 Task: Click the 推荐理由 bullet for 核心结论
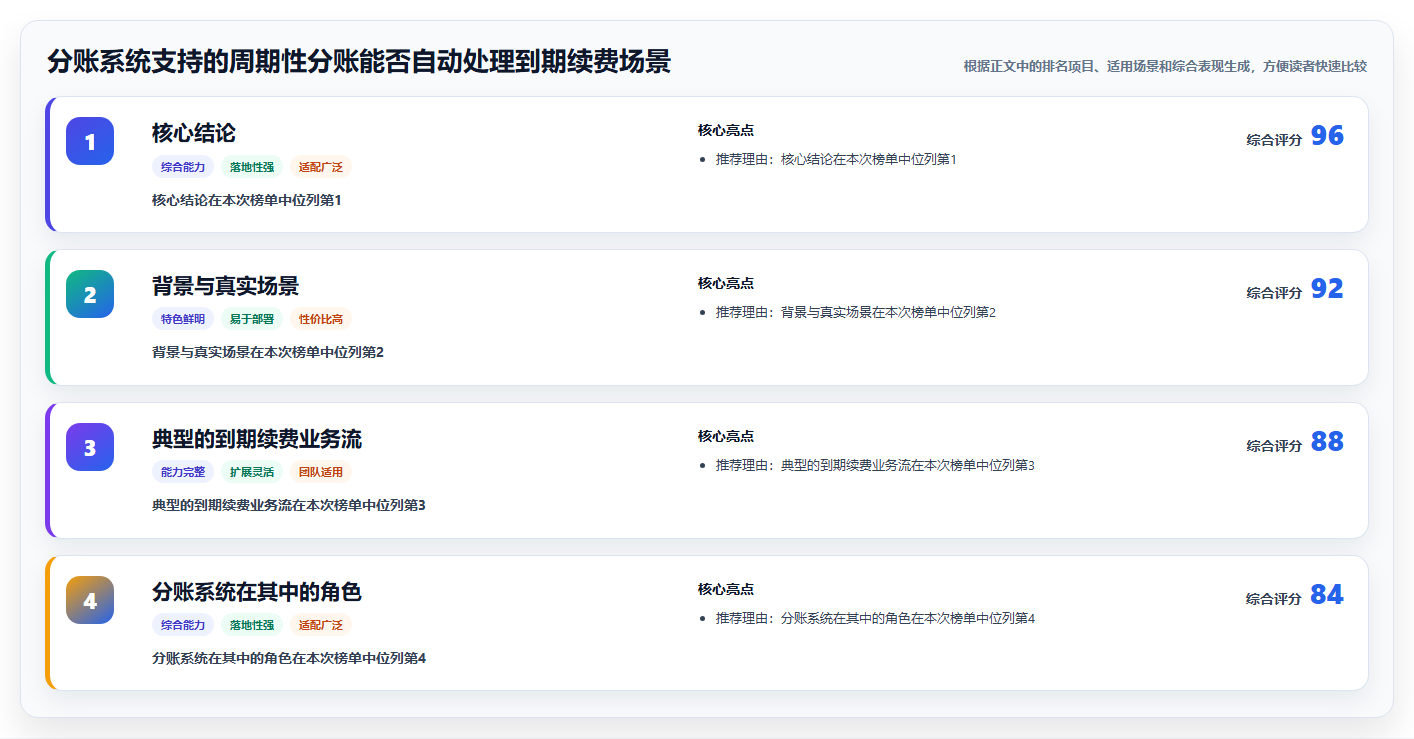pyautogui.click(x=836, y=160)
